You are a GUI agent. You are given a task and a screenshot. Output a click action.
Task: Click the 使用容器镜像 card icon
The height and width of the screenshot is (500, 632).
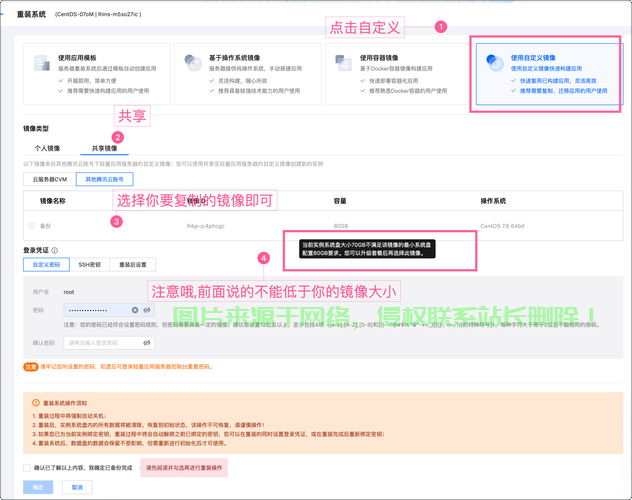coord(344,63)
